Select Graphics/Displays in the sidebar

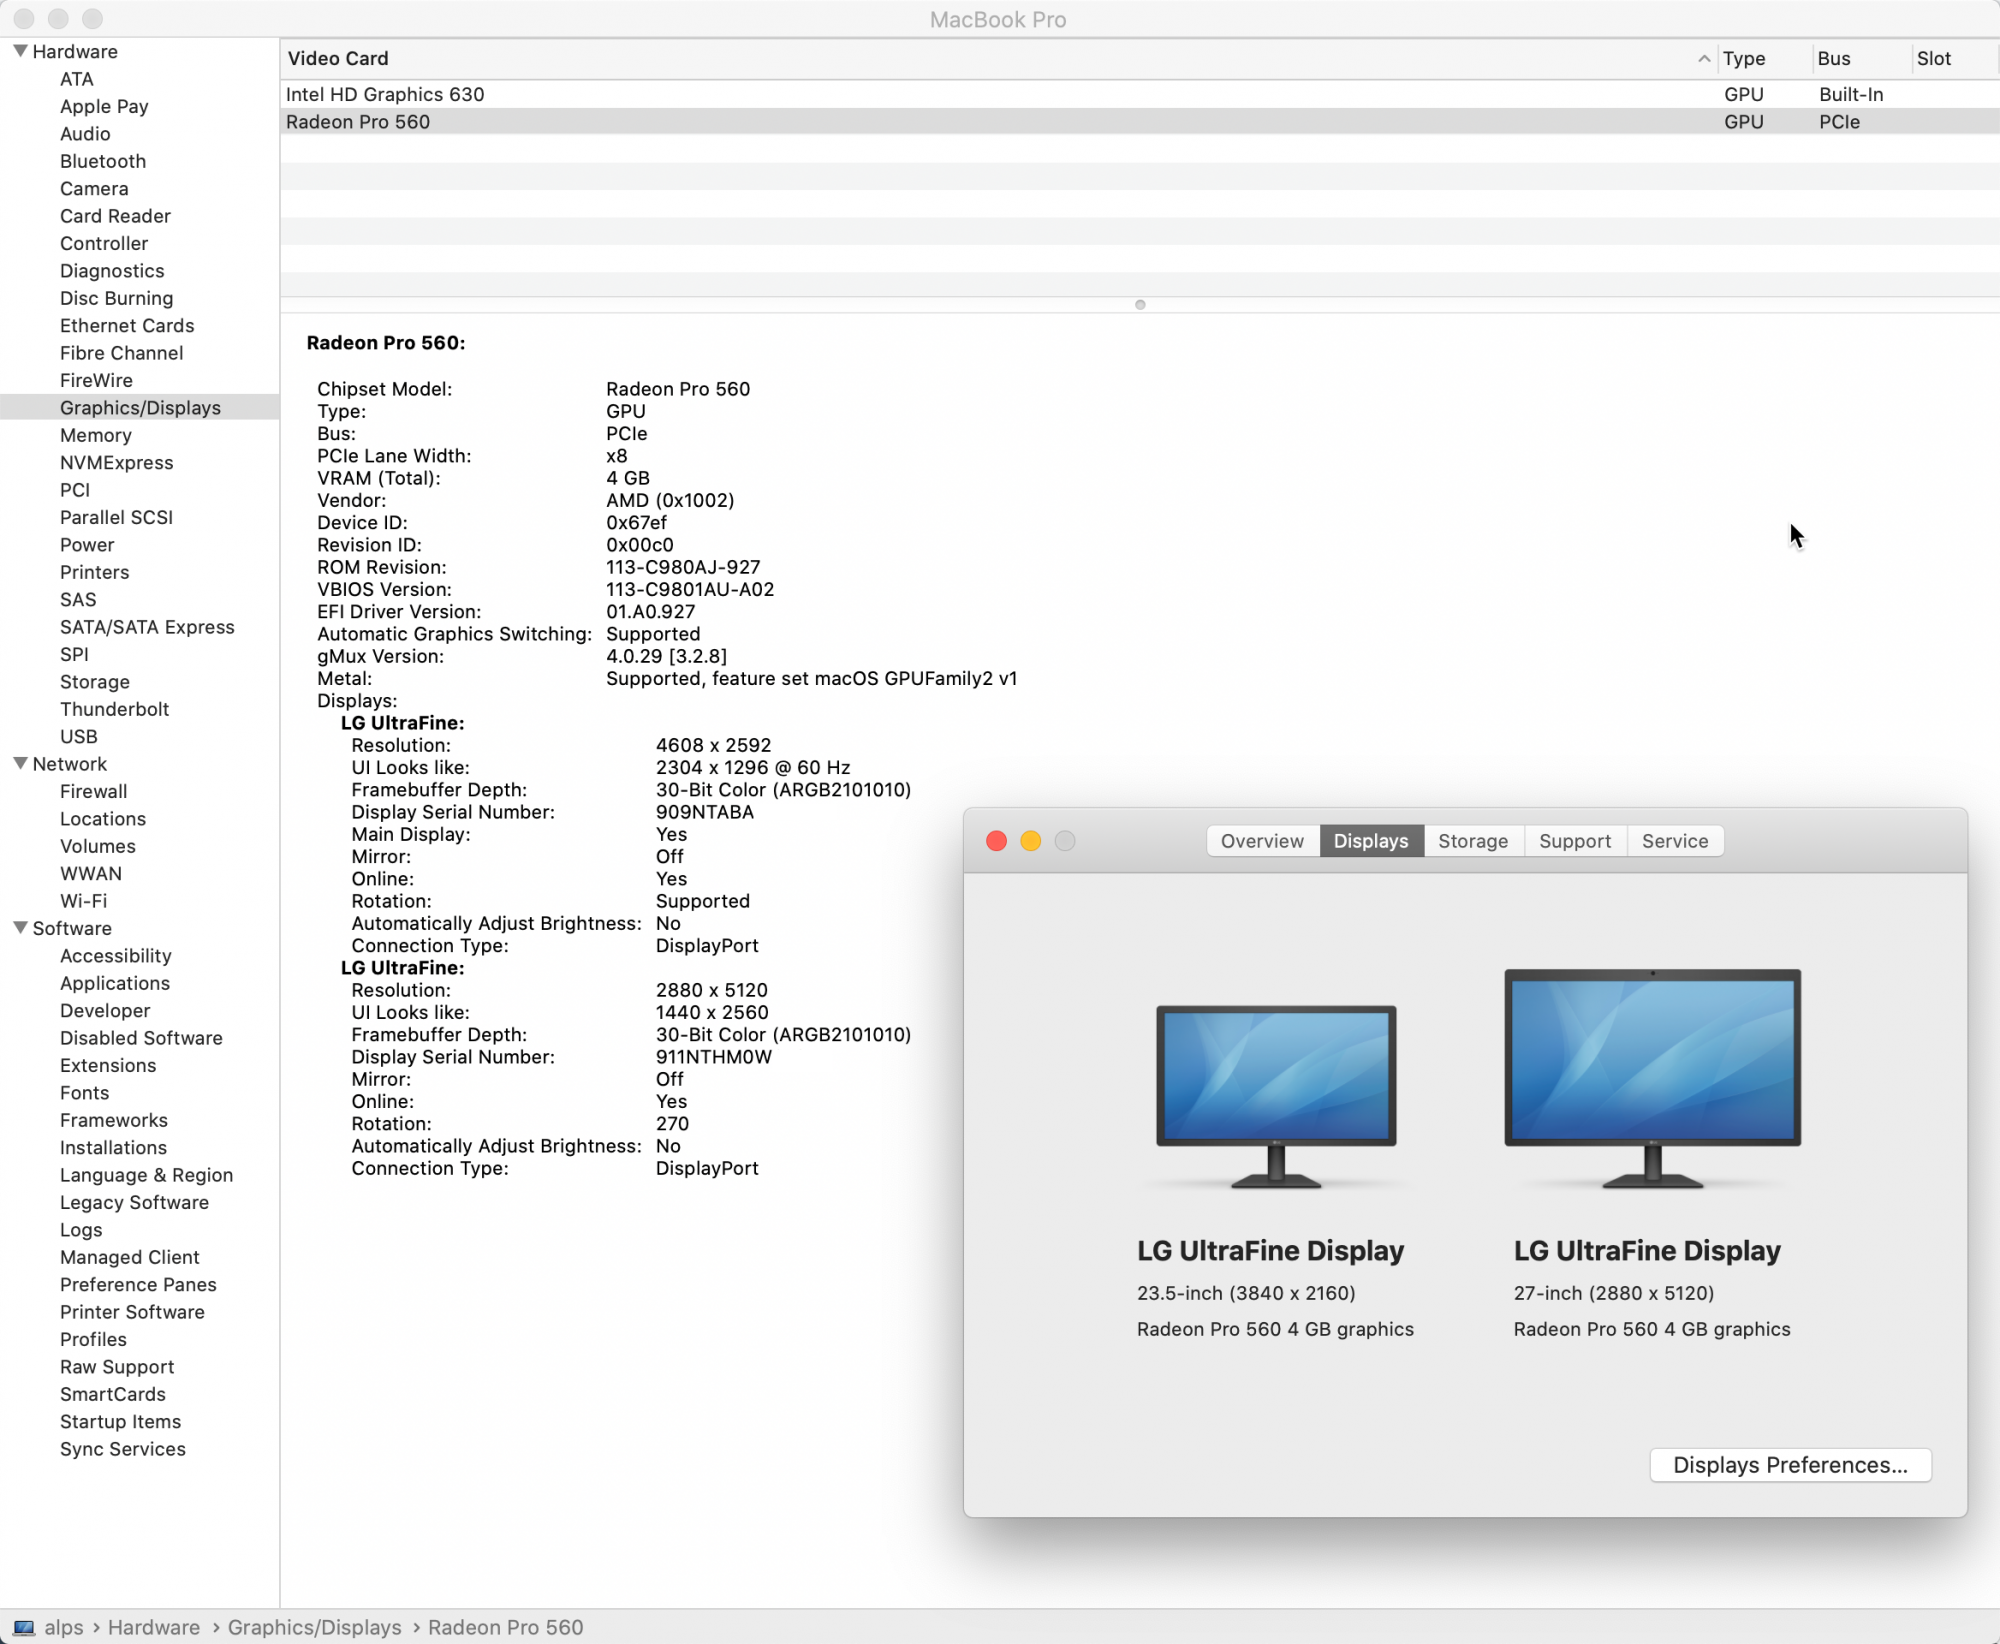point(140,408)
